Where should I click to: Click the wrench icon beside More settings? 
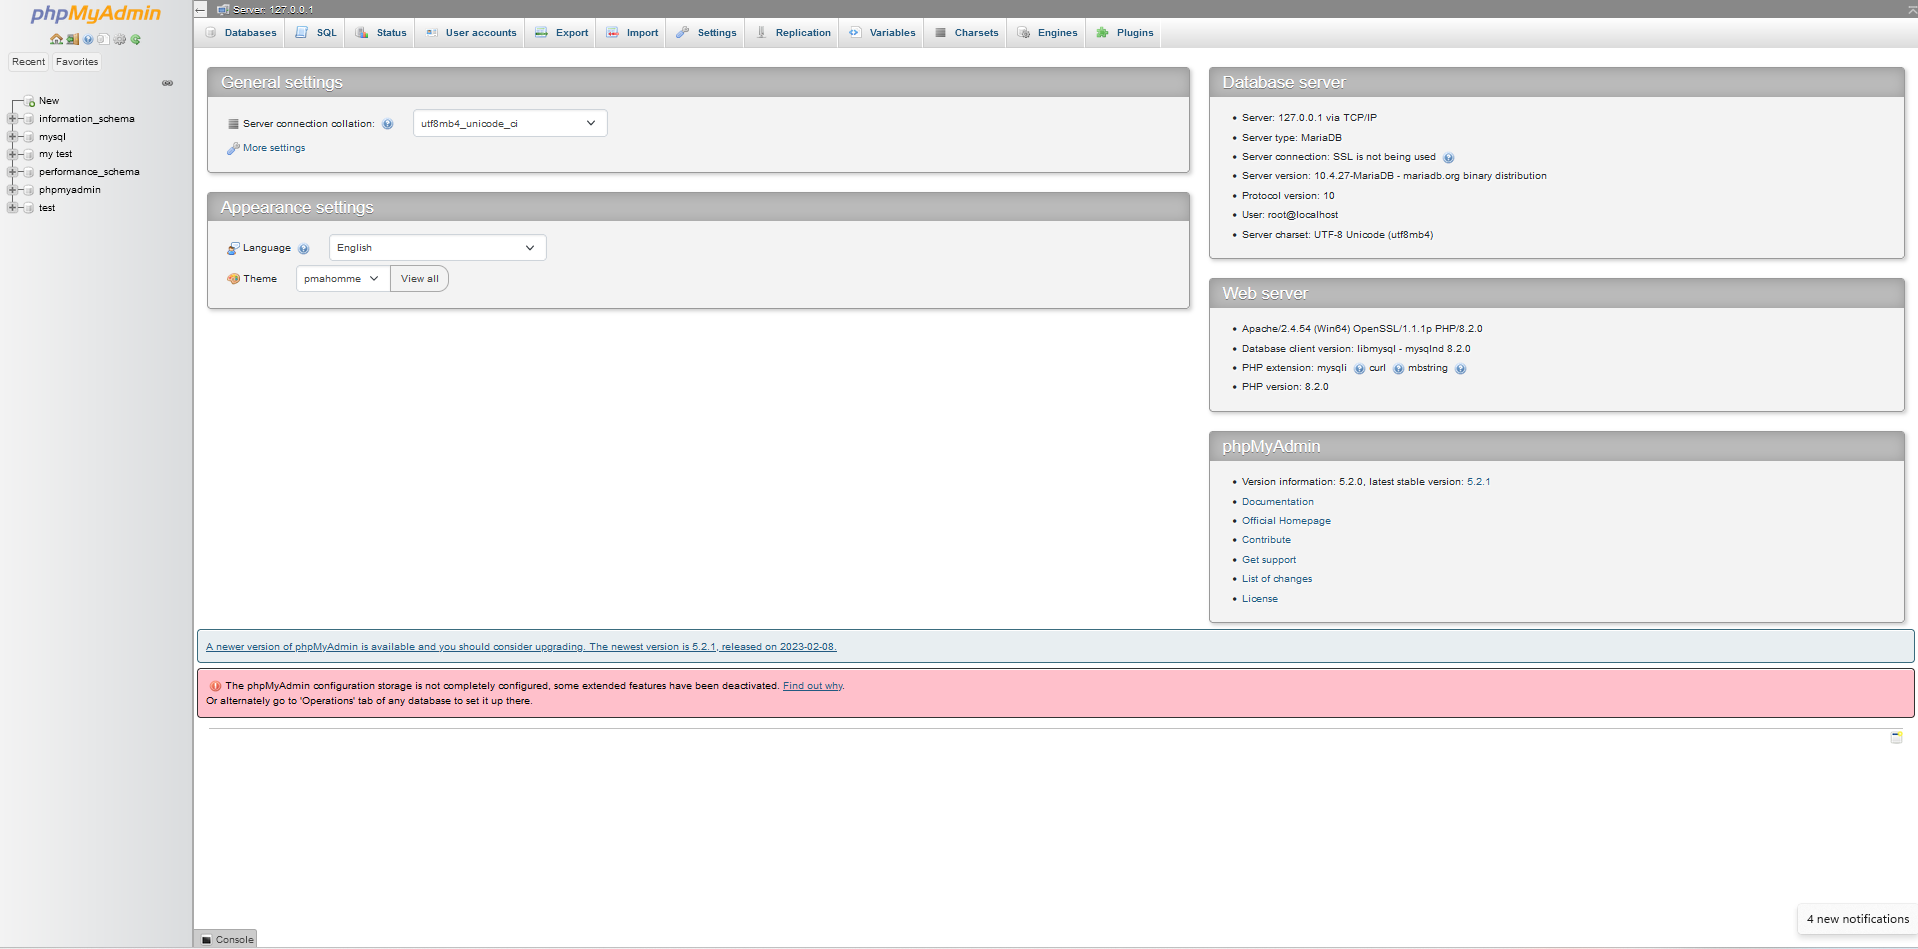tap(233, 148)
